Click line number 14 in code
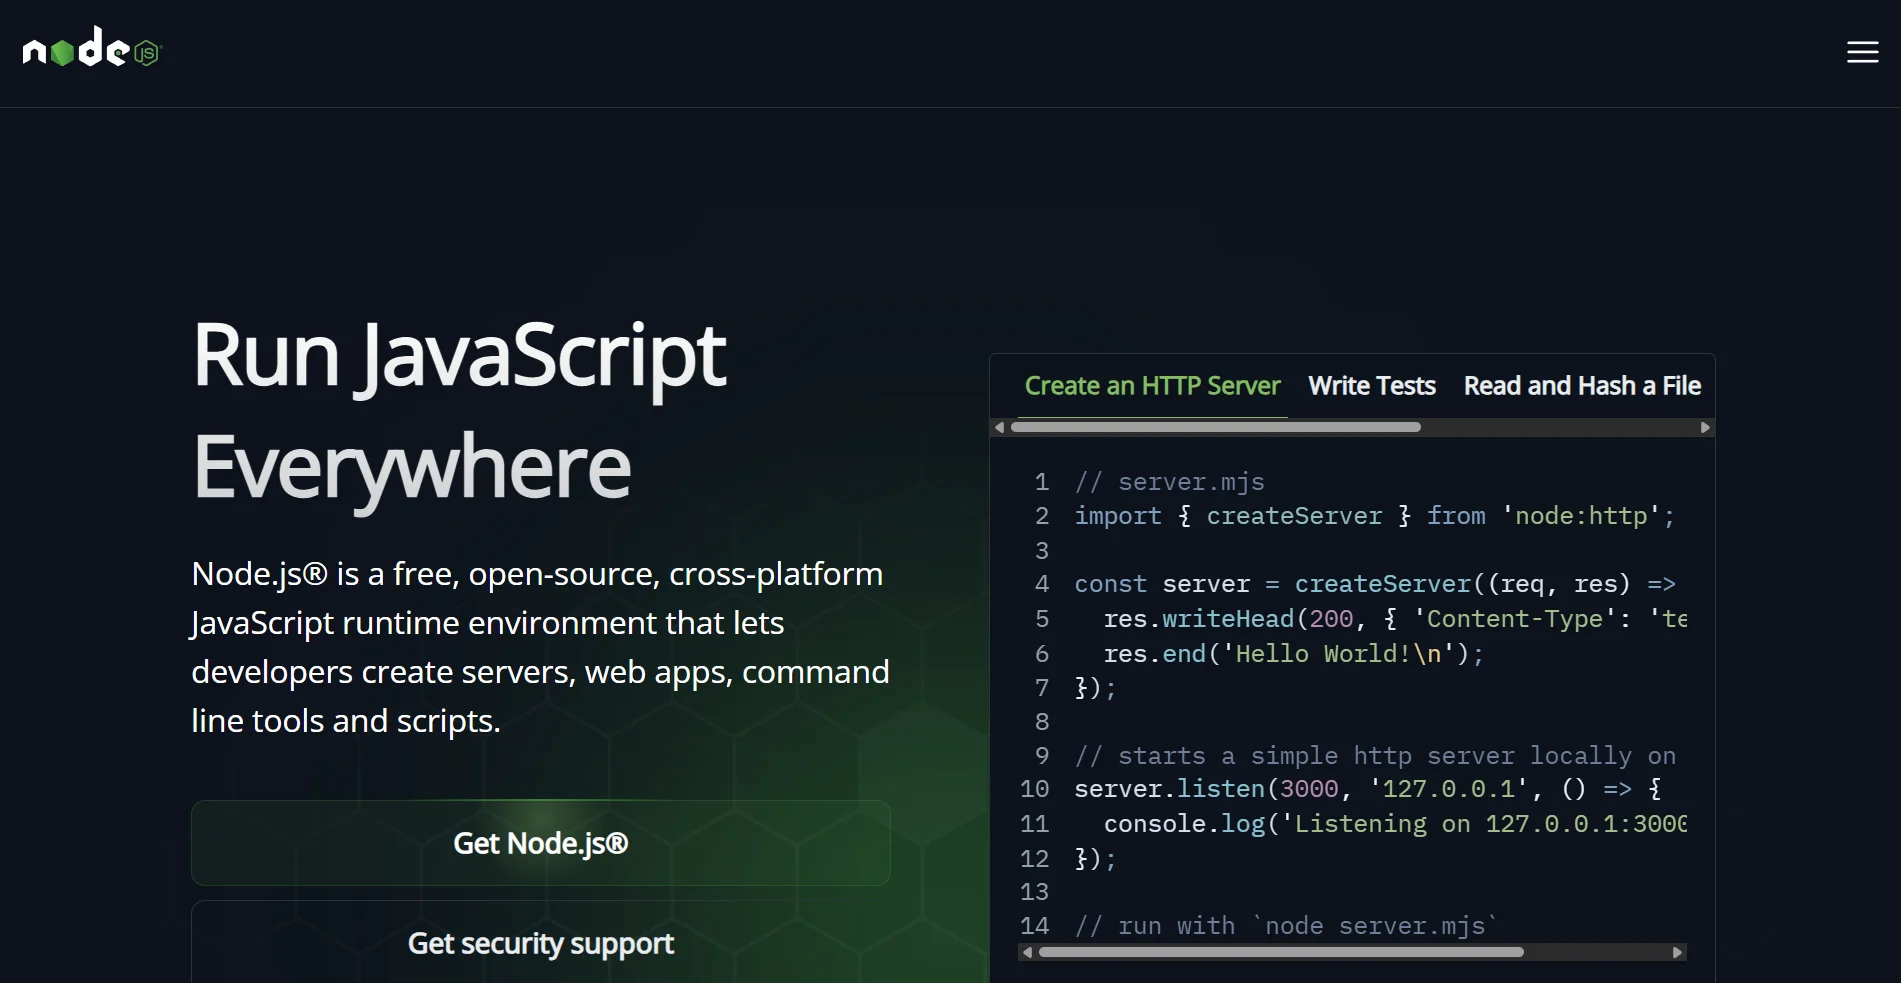 click(1034, 926)
